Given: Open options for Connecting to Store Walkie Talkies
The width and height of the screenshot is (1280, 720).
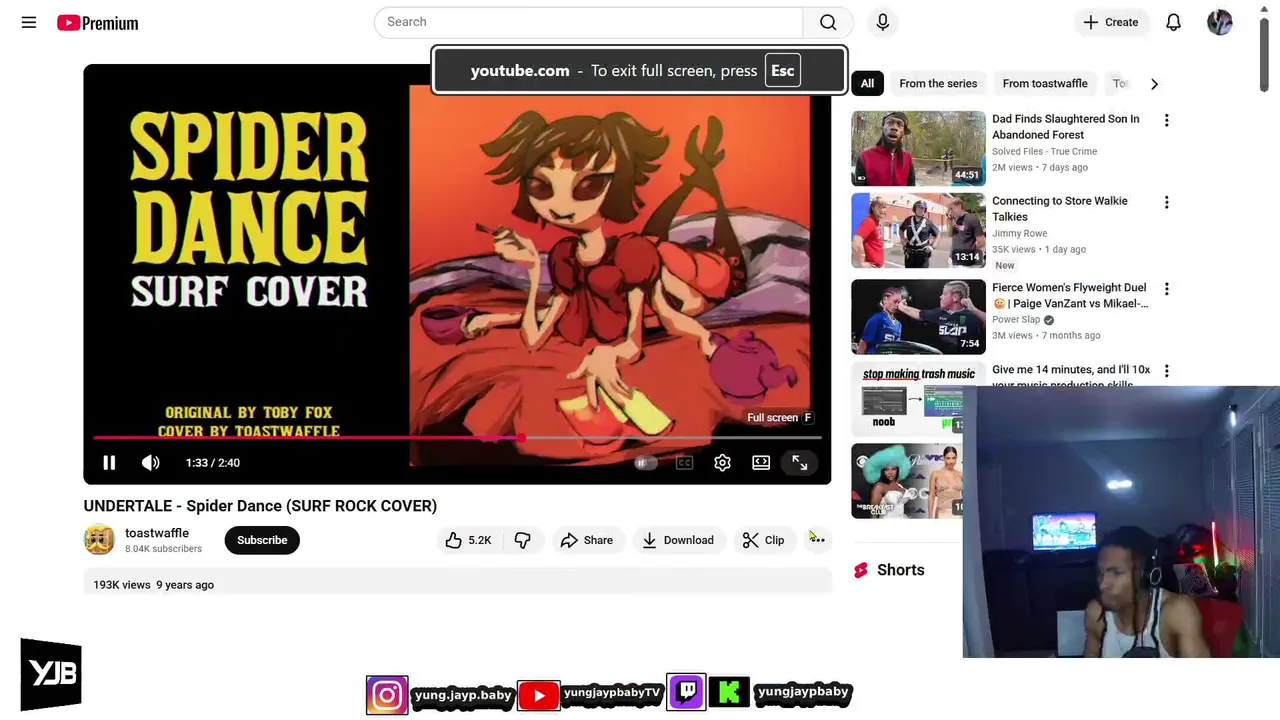Looking at the screenshot, I should pos(1166,202).
